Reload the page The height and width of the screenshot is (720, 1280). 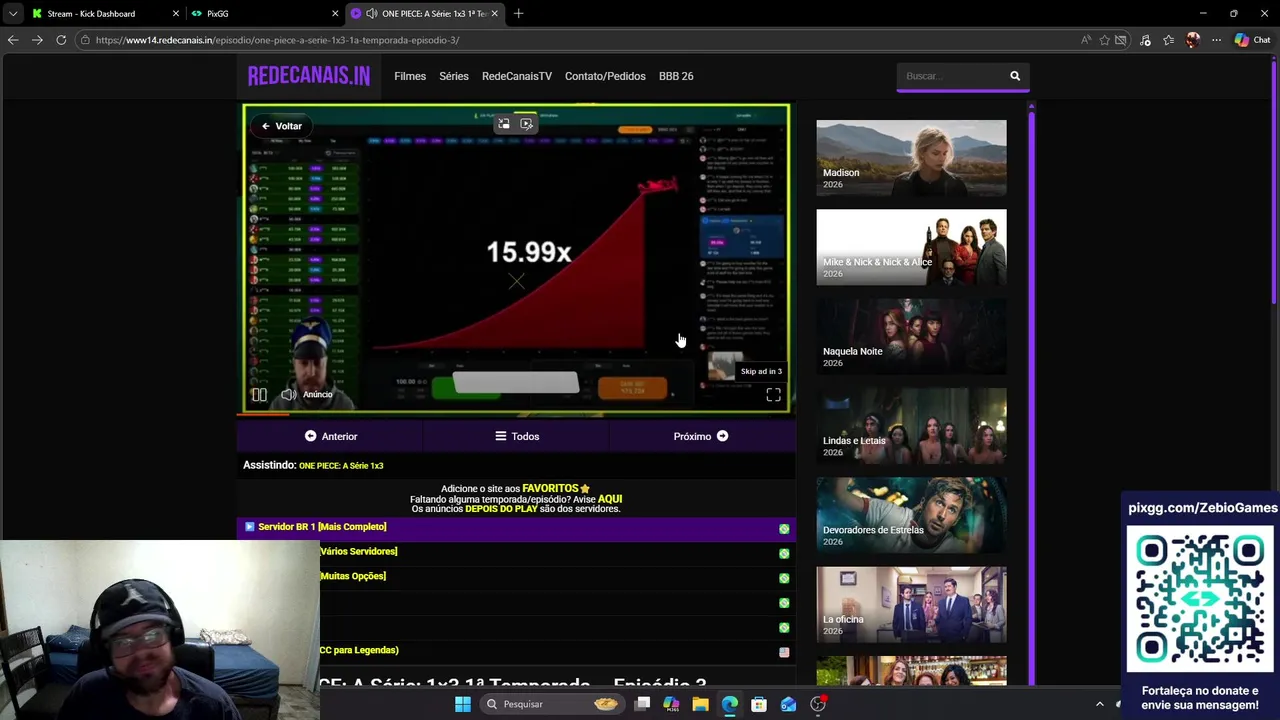point(61,40)
